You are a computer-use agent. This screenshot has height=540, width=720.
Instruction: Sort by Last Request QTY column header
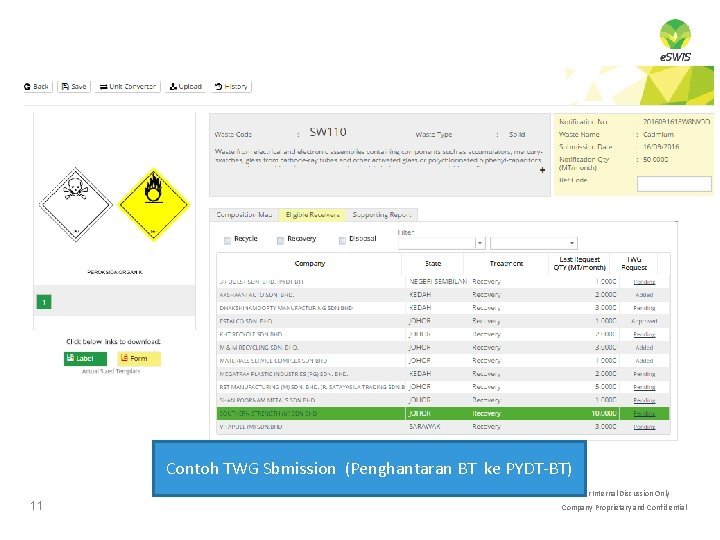click(579, 264)
